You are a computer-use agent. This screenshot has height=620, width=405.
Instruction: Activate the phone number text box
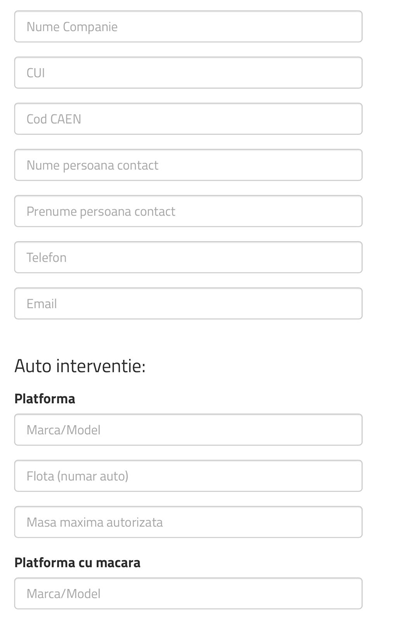click(x=188, y=257)
